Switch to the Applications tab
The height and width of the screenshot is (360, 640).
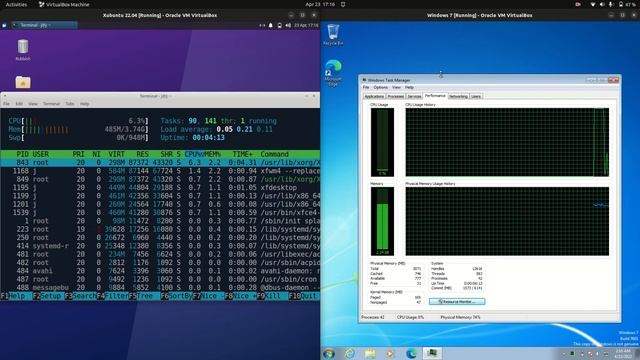click(x=374, y=96)
